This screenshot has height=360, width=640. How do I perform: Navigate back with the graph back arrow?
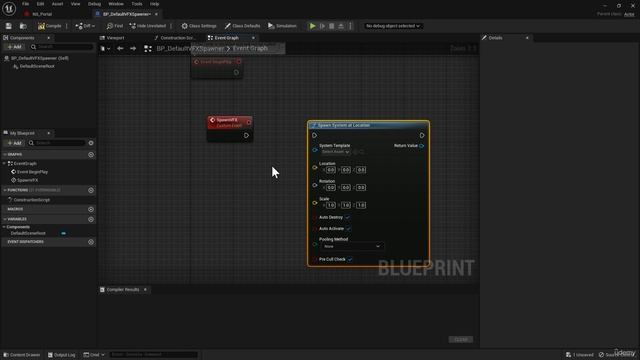[x=120, y=49]
